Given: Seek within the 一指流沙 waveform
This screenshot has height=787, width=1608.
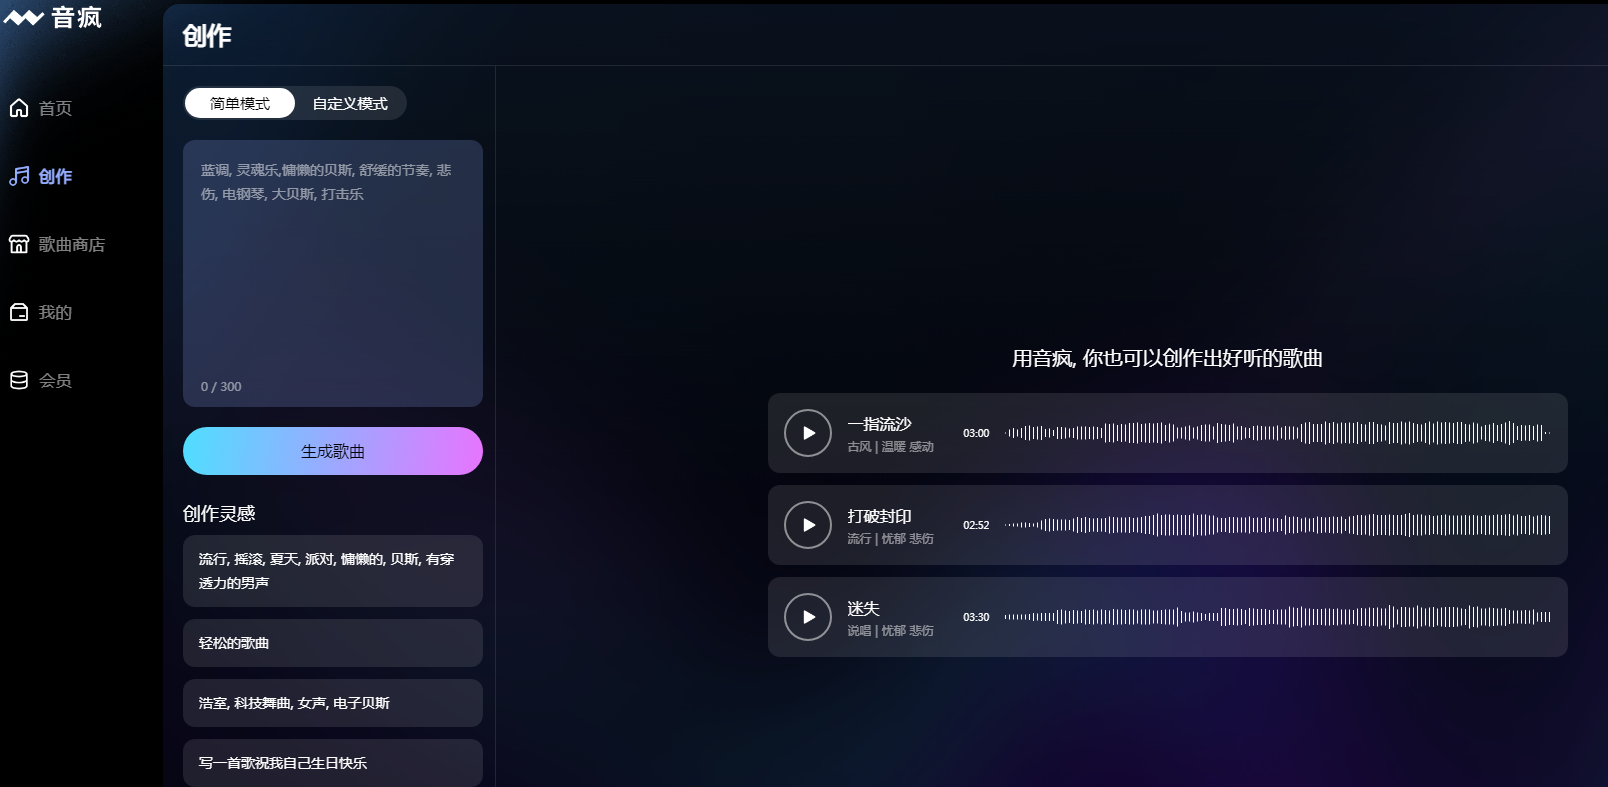Looking at the screenshot, I should [1278, 433].
